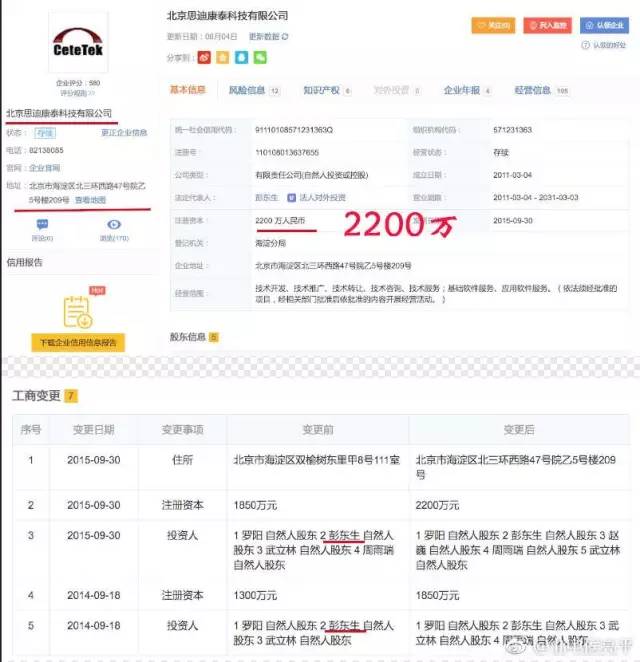This screenshot has width=640, height=662.
Task: Open the 企业年报 tab
Action: tap(467, 90)
